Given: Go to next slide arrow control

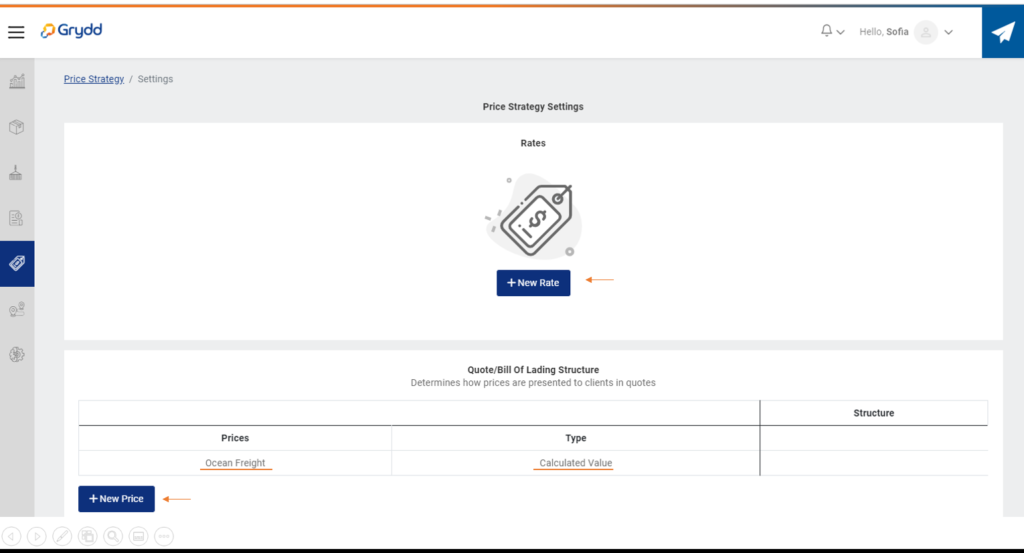Looking at the screenshot, I should pos(37,536).
